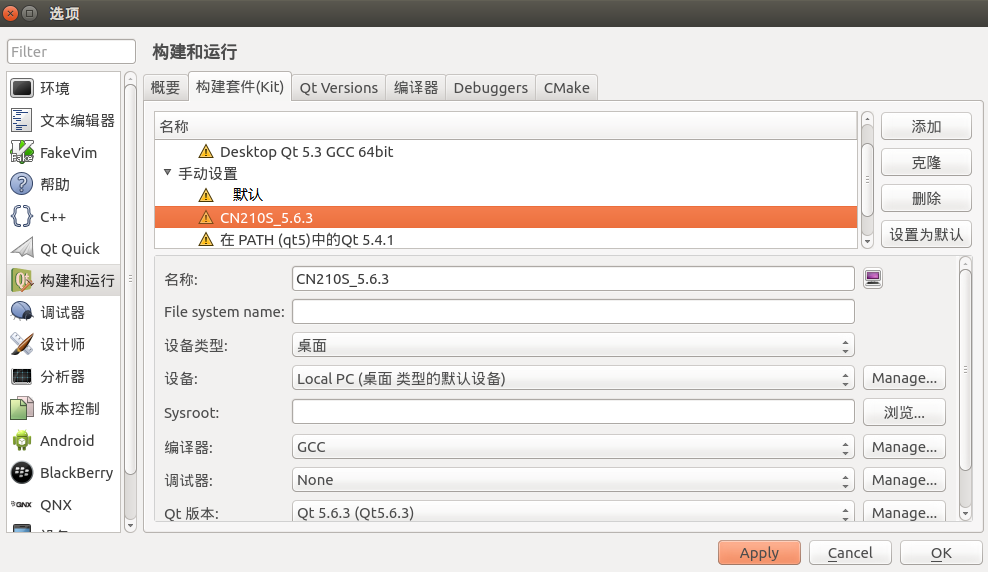Click the 添加 button
Image resolution: width=988 pixels, height=572 pixels.
click(926, 127)
